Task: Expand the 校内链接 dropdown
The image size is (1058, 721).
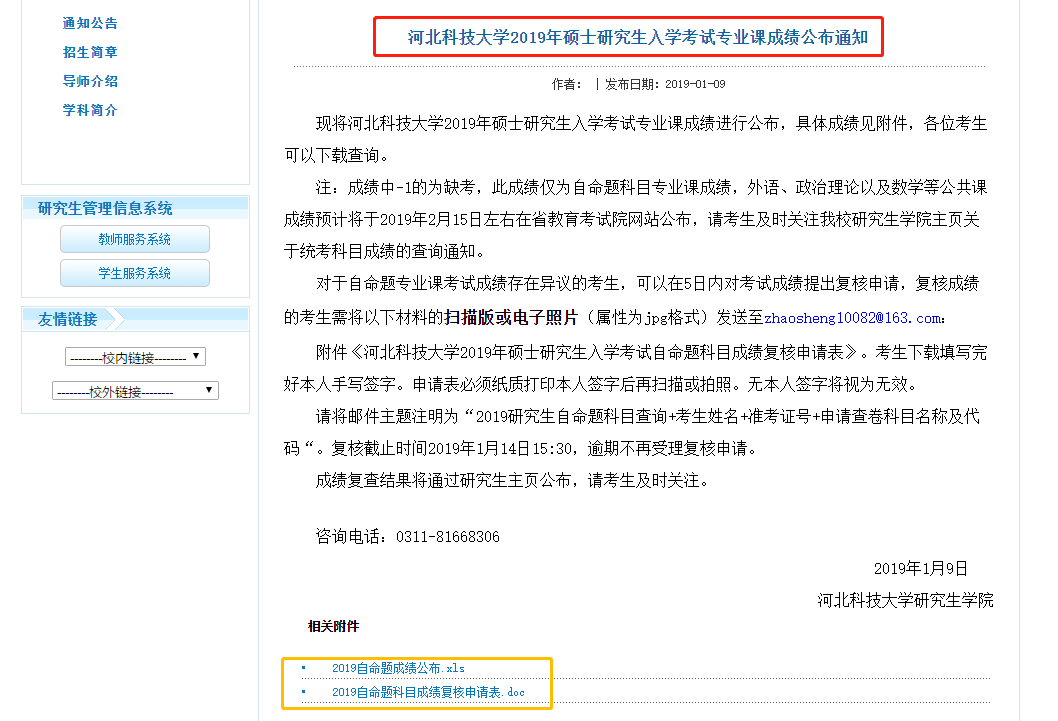Action: 135,357
